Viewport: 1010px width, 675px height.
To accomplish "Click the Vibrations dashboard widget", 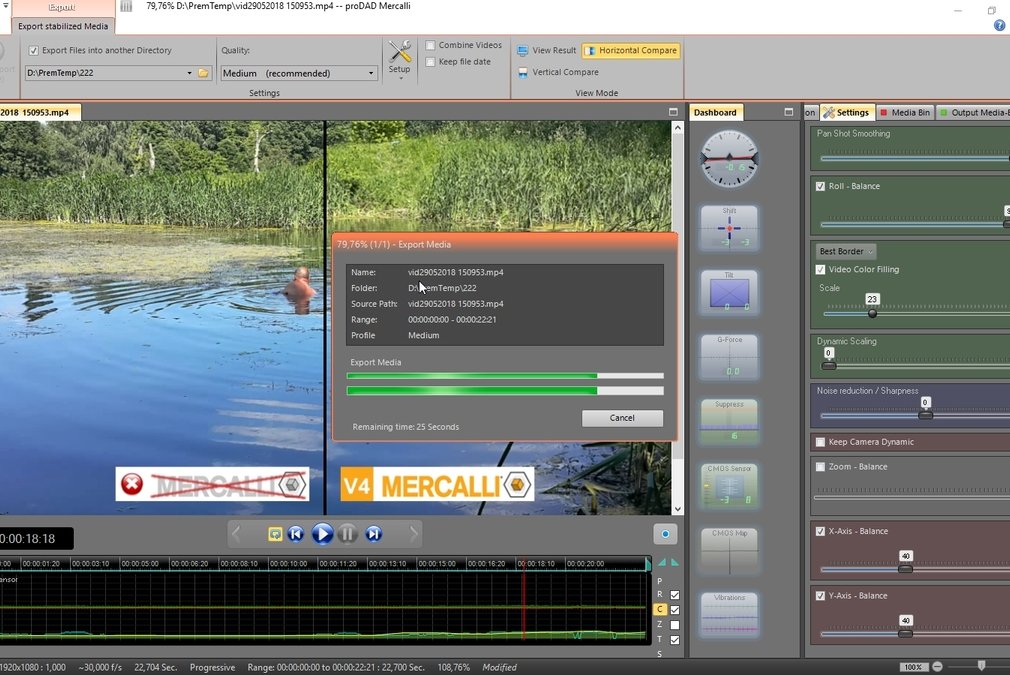I will coord(729,613).
